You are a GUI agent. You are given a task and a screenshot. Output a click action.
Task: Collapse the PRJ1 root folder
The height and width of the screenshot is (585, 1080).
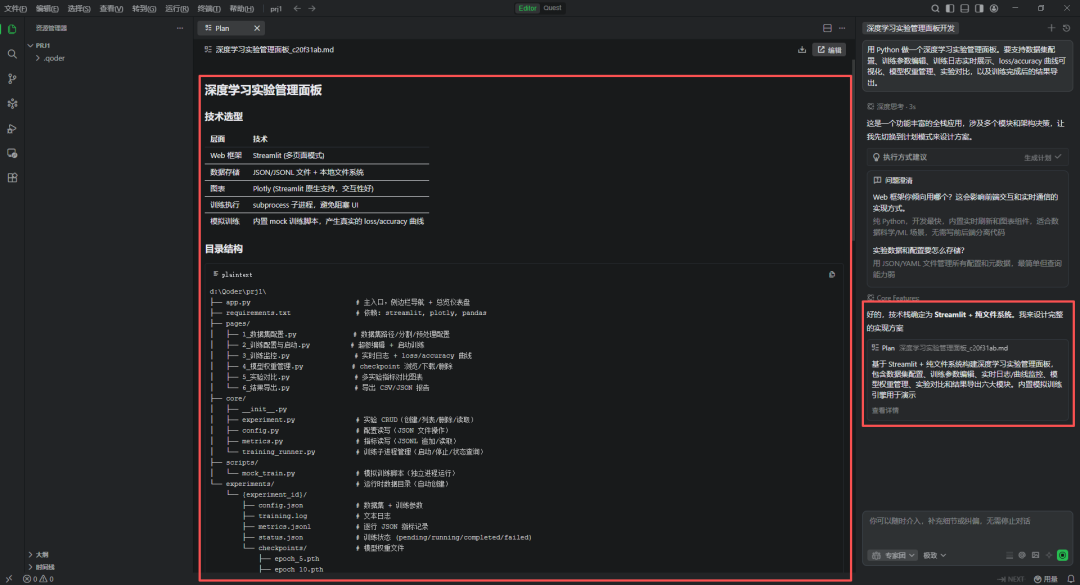pyautogui.click(x=42, y=45)
